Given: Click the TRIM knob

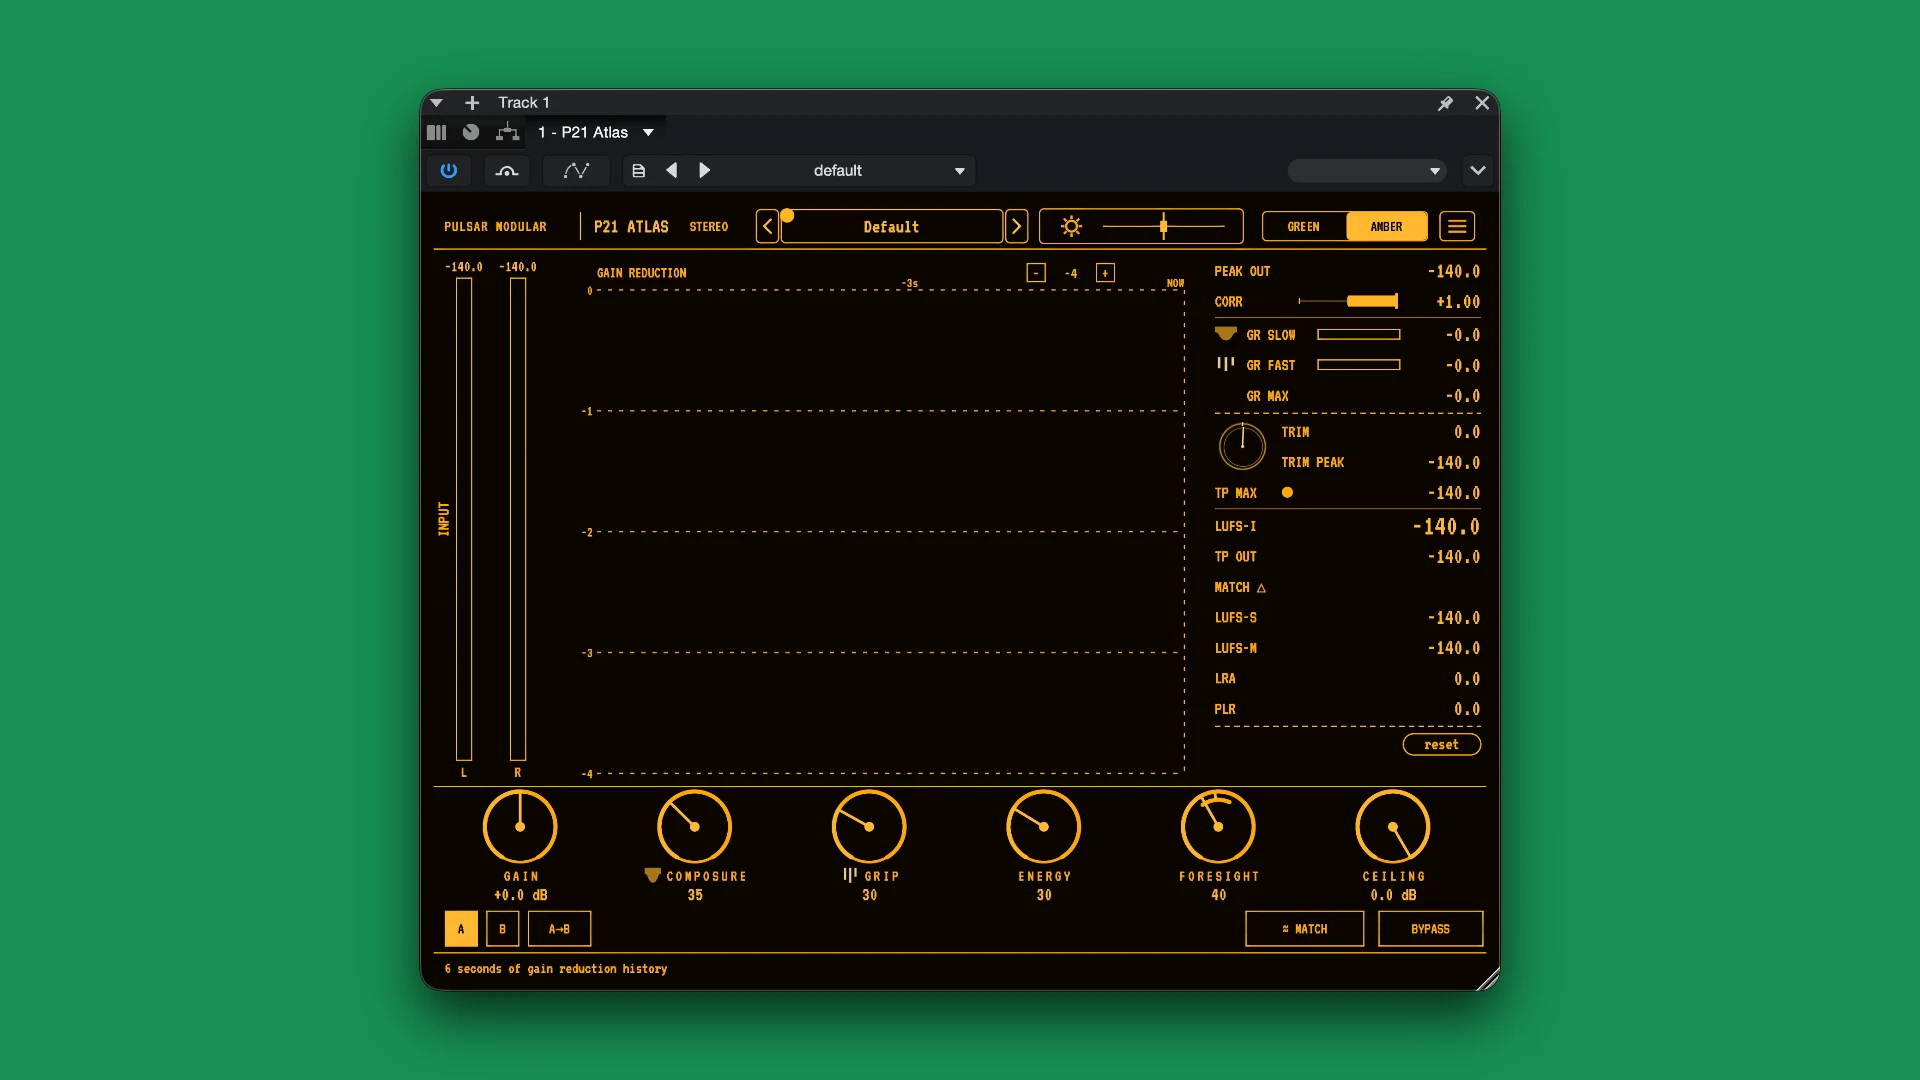Looking at the screenshot, I should (1242, 446).
